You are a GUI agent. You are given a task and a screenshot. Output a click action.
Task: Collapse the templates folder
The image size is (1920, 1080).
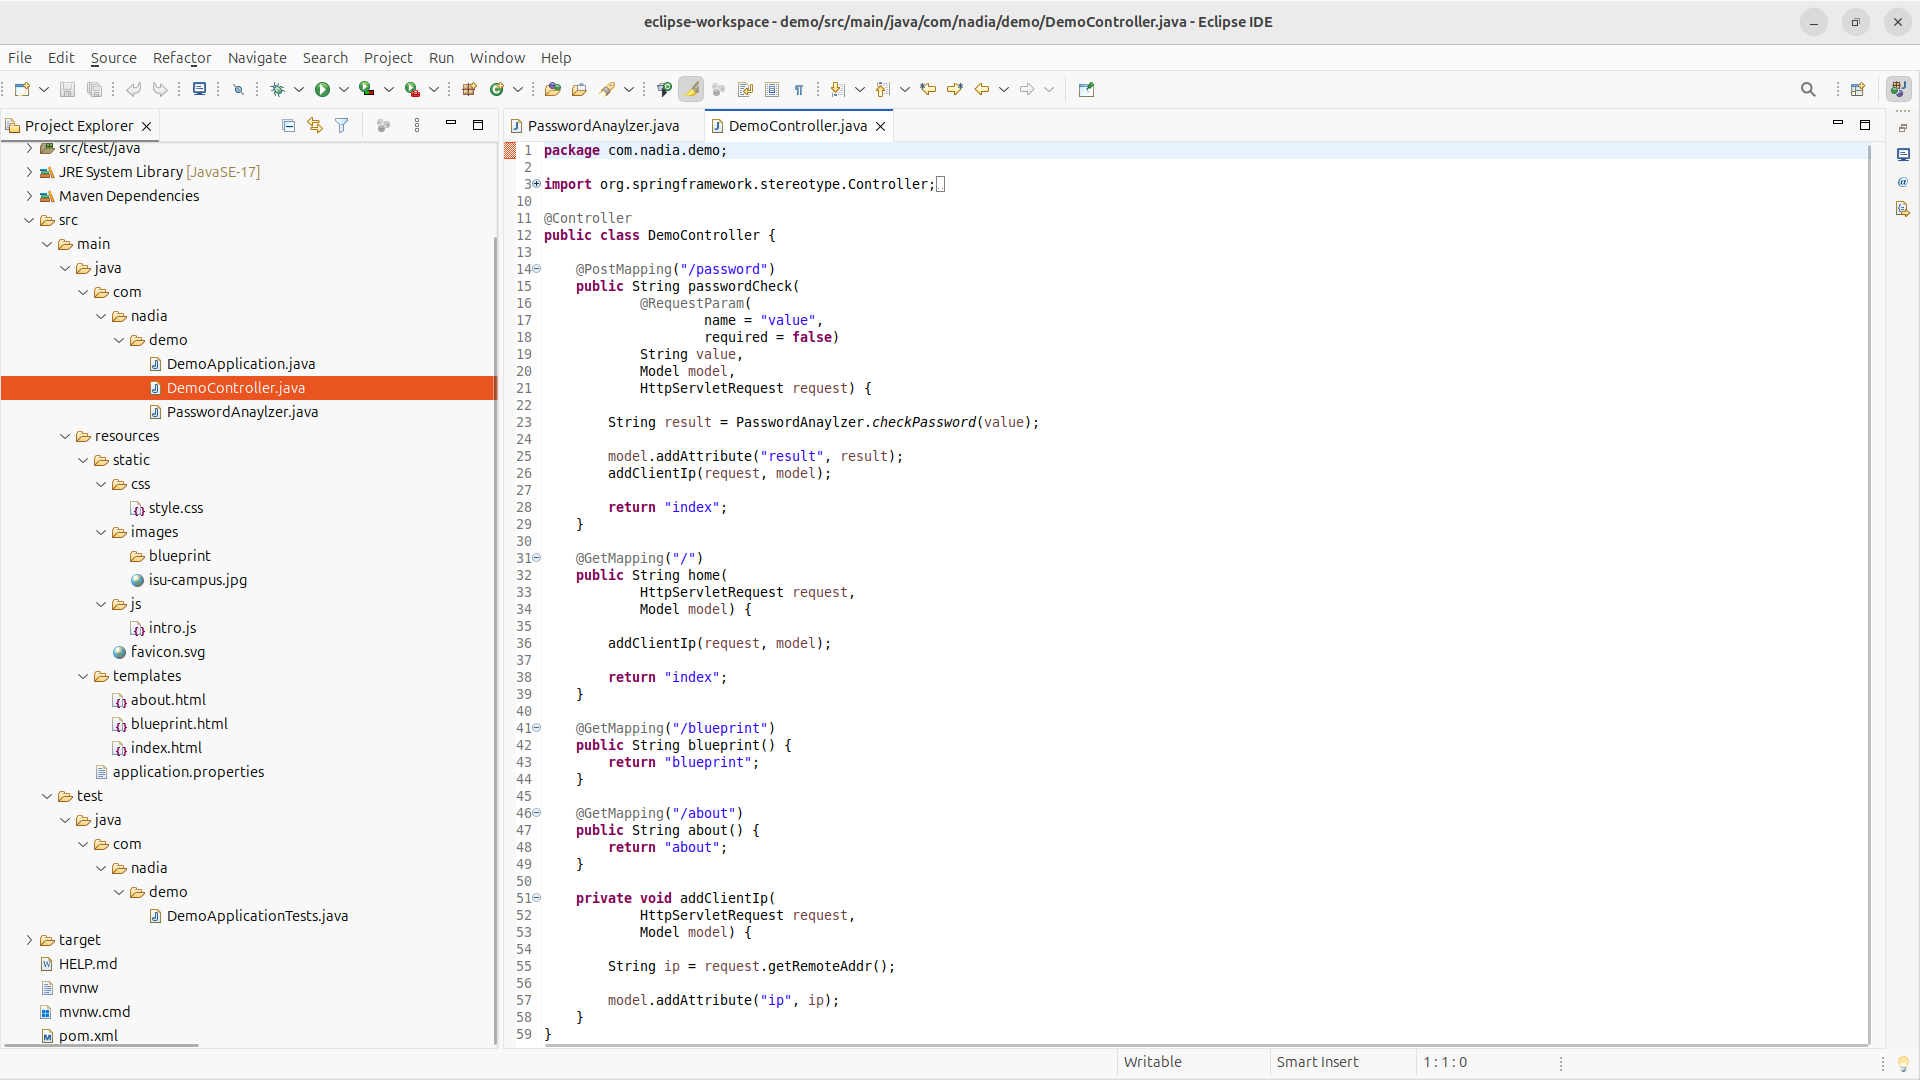click(83, 676)
